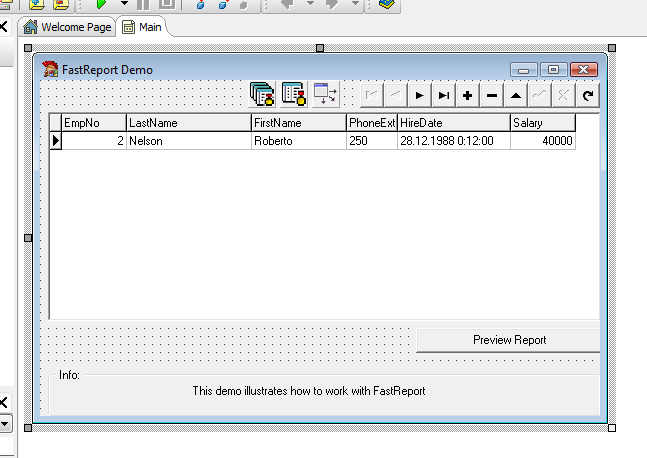Jump to last record in navigator
This screenshot has height=458, width=647.
point(443,95)
